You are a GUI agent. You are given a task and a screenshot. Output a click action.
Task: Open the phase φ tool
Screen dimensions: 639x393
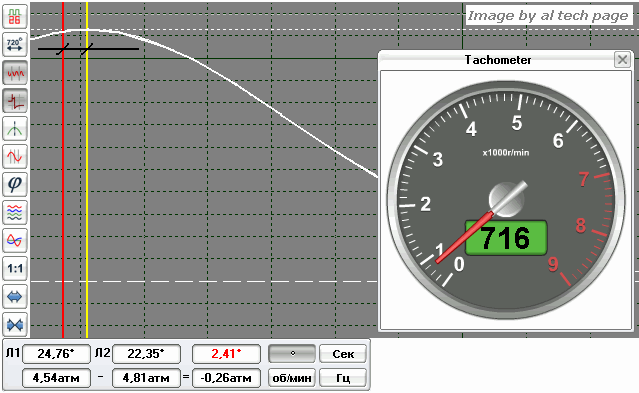15,185
